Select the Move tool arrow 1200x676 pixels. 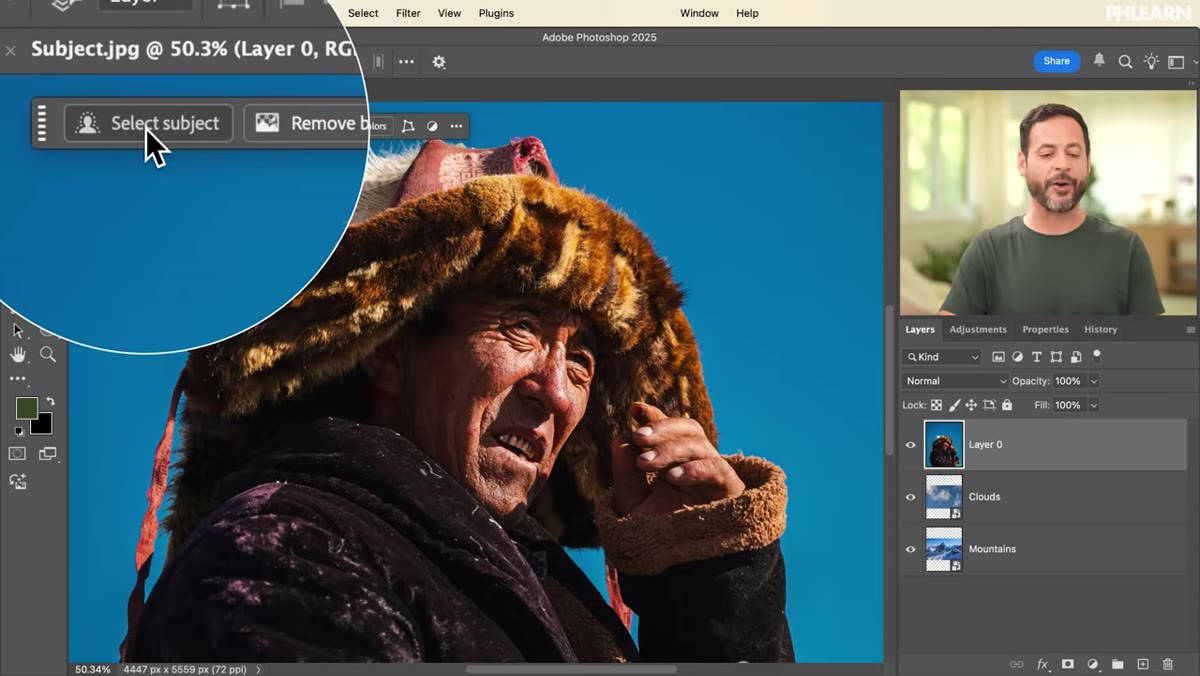(x=17, y=331)
